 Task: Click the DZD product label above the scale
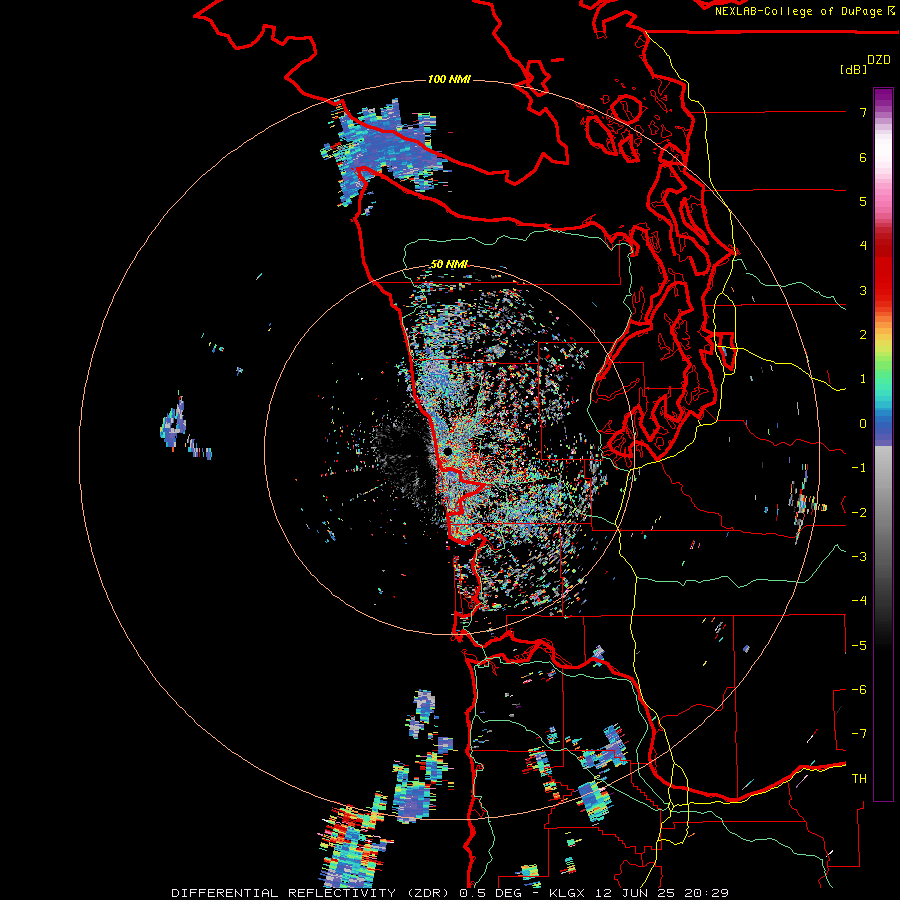(878, 60)
